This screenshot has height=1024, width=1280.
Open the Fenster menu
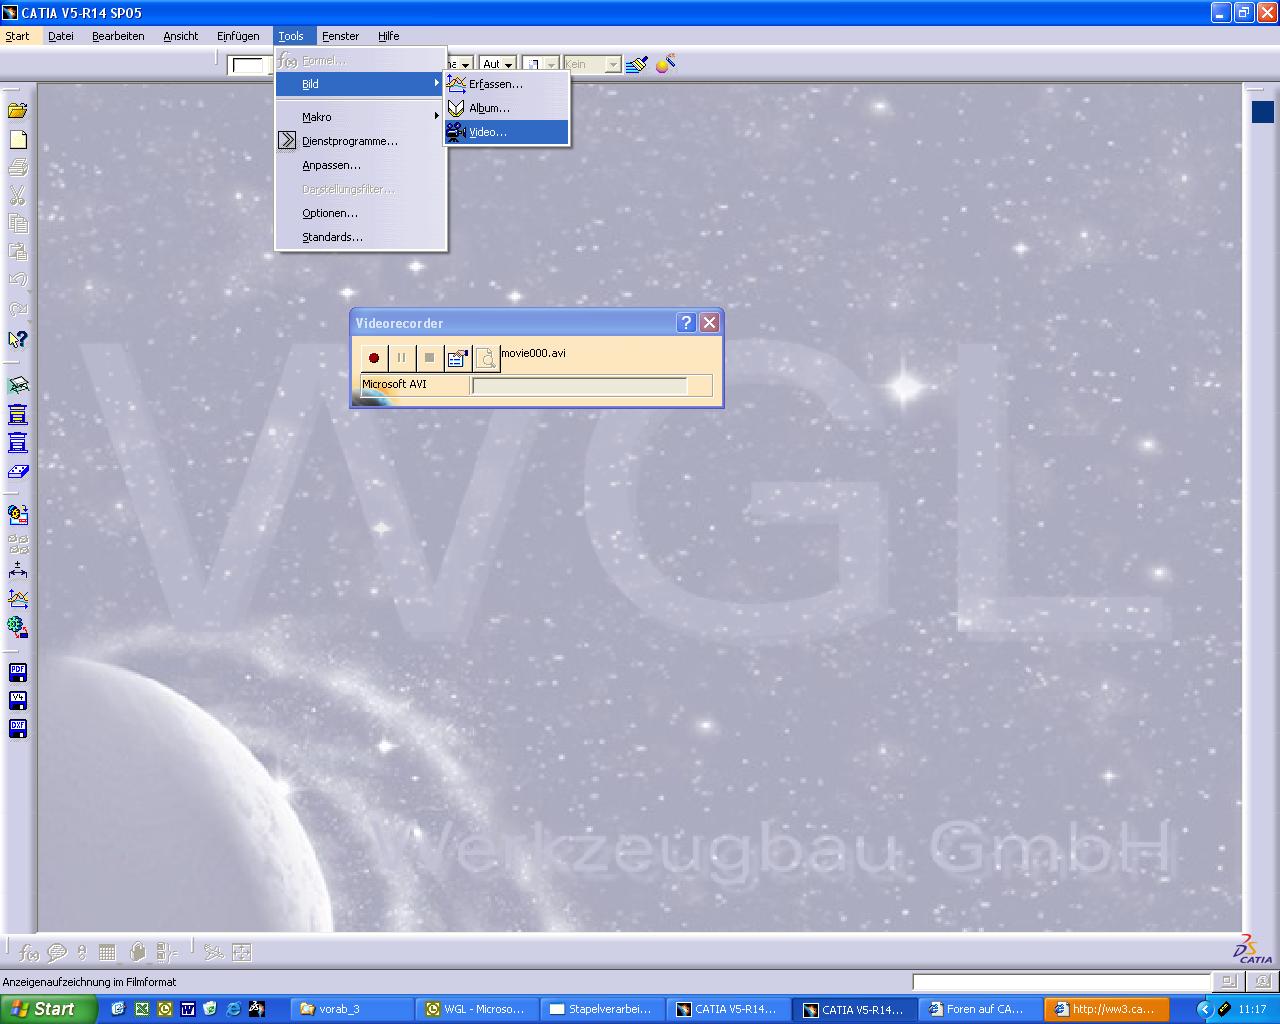(x=340, y=36)
